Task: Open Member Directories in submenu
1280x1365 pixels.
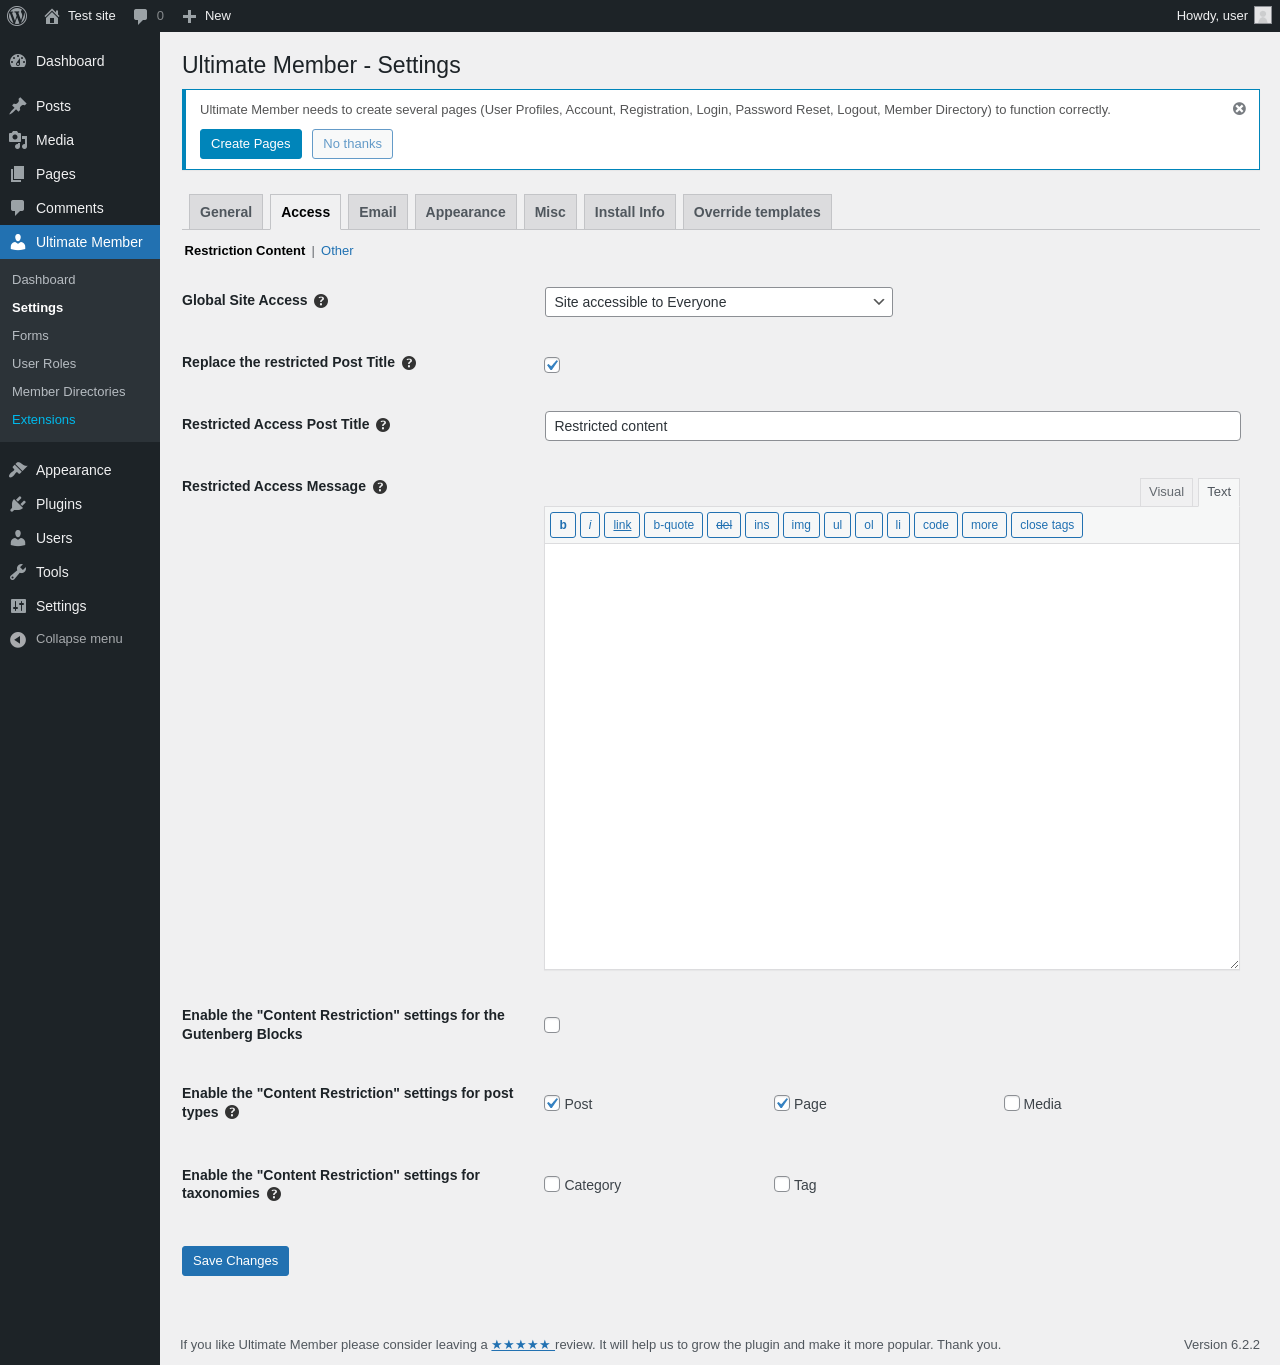Action: [x=69, y=392]
